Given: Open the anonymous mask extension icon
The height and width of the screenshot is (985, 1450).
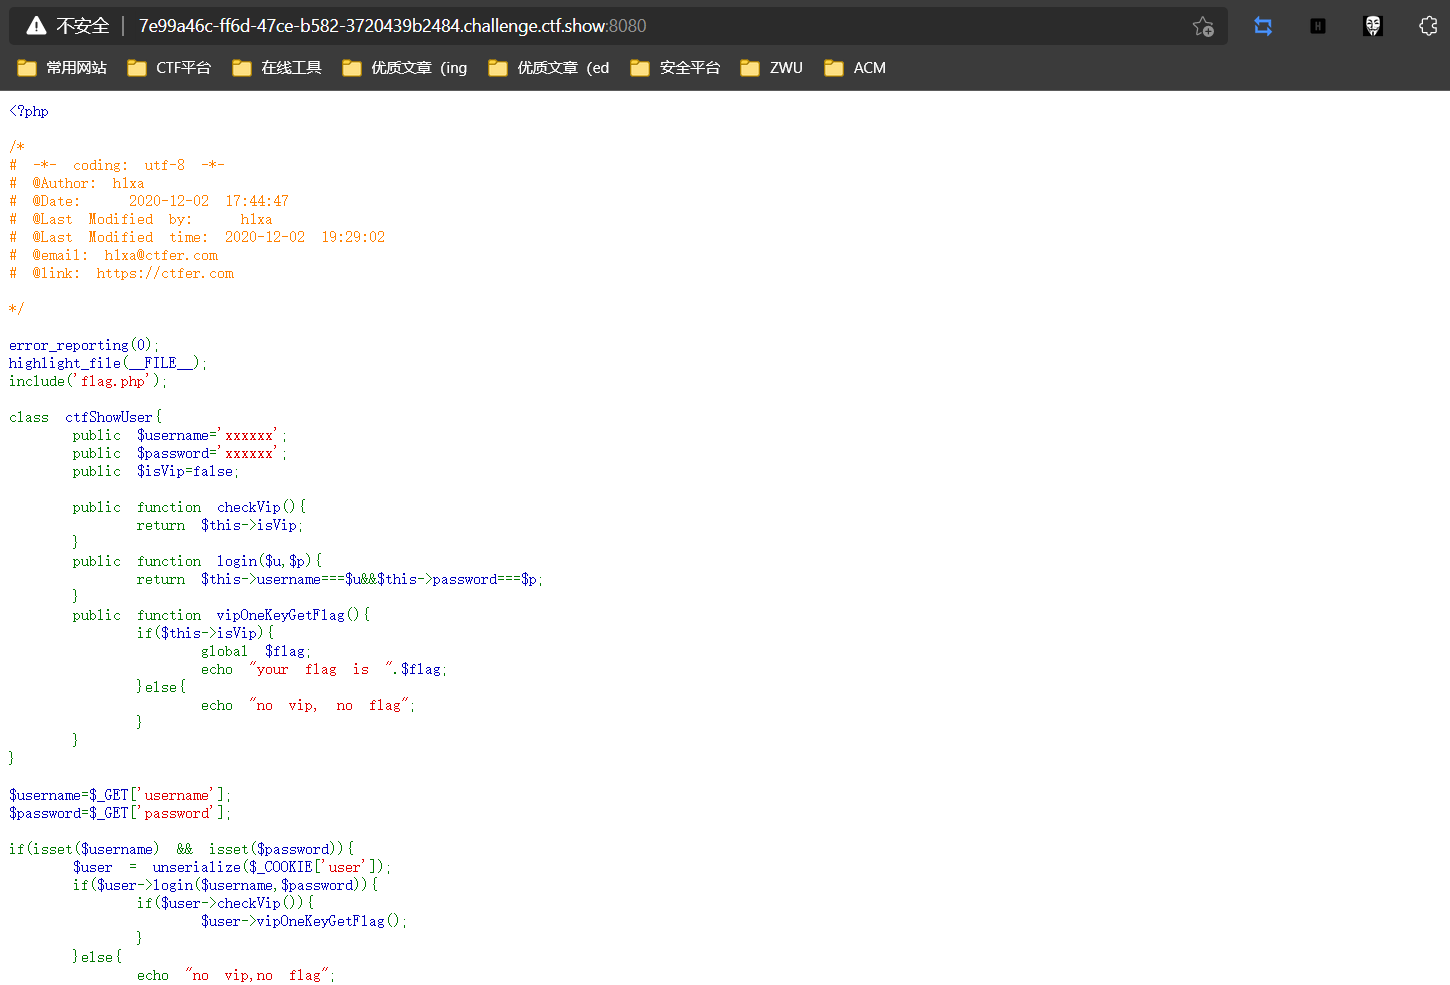Looking at the screenshot, I should pos(1373,27).
